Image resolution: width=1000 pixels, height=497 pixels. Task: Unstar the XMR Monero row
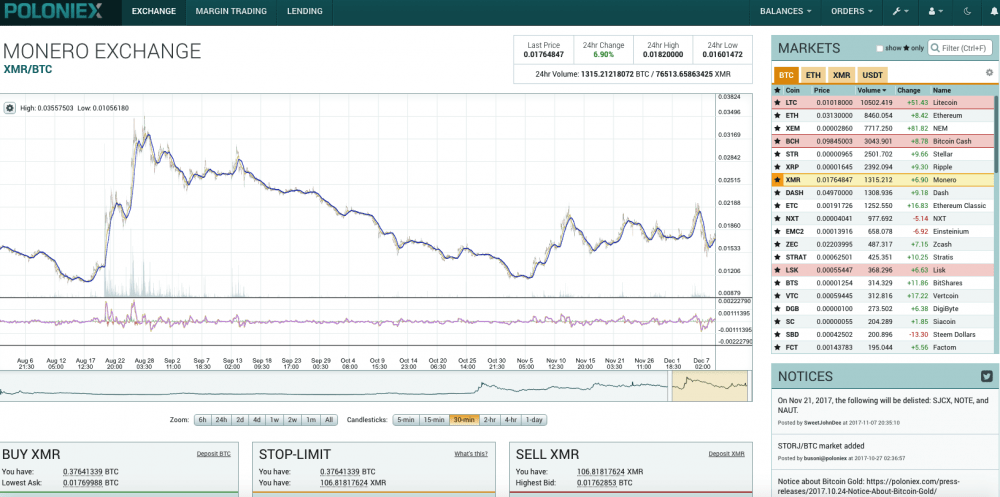[777, 180]
